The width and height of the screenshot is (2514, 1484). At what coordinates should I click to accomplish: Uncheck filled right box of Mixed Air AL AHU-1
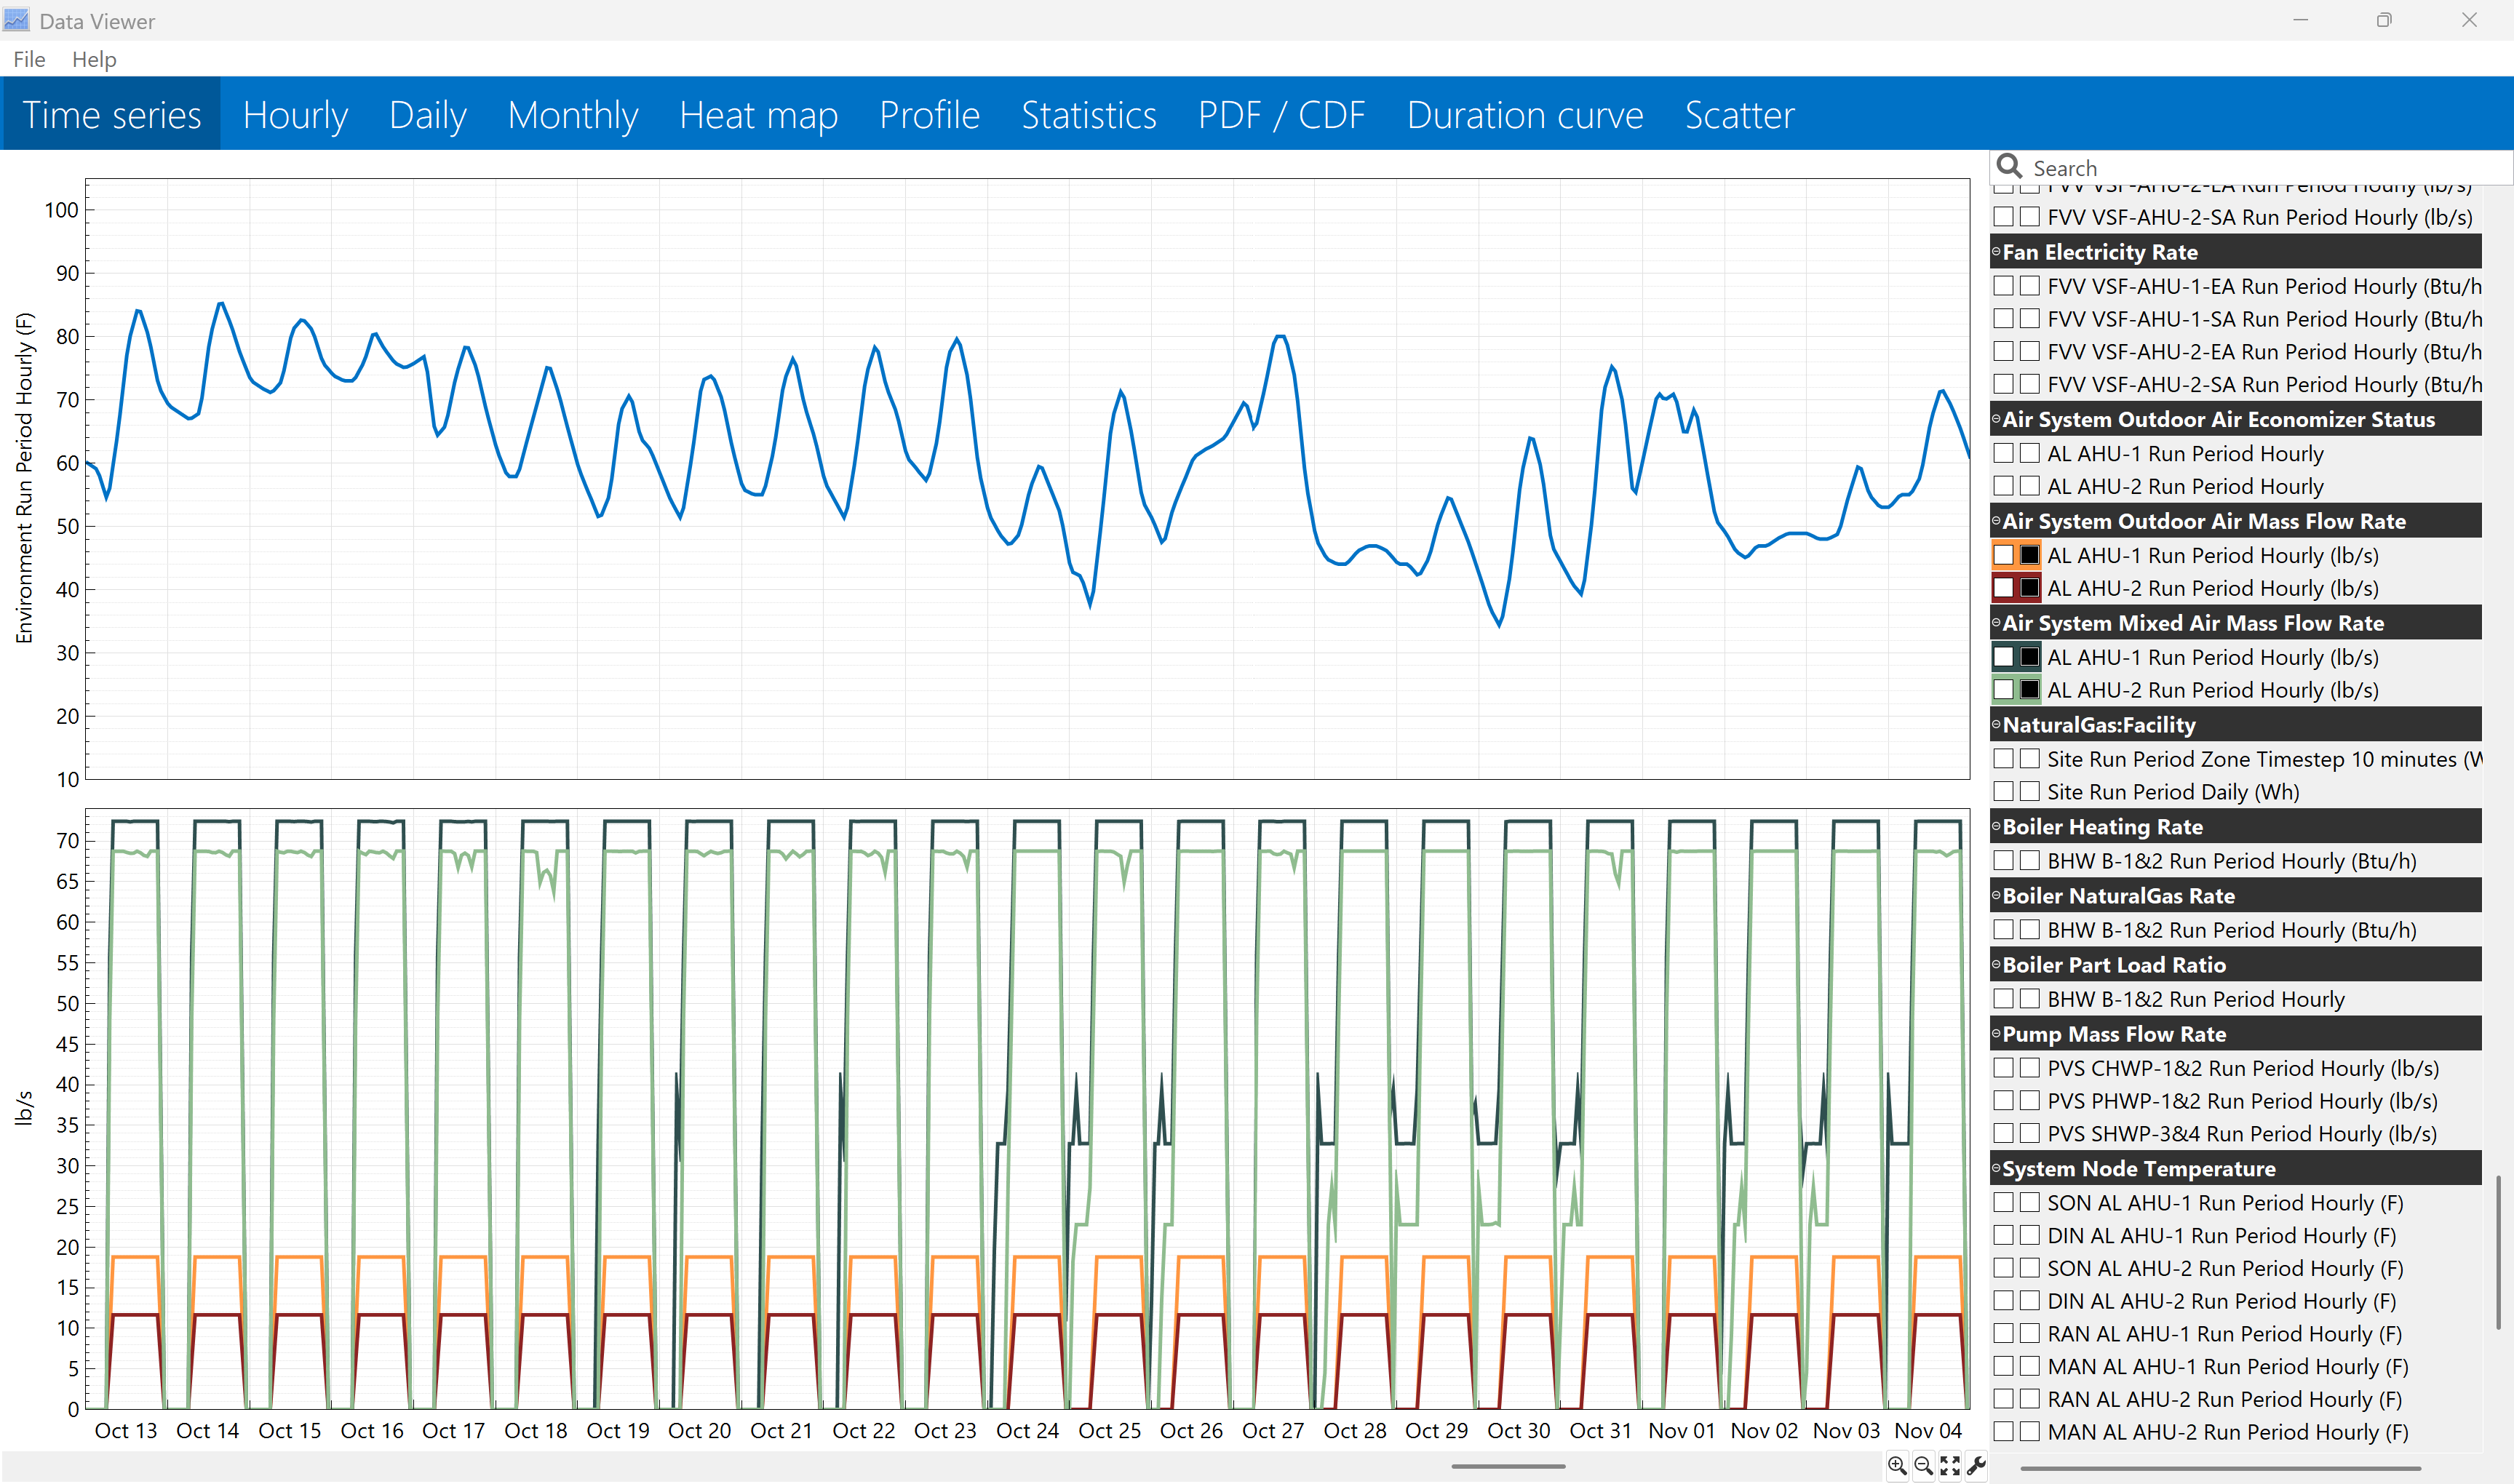[2030, 657]
